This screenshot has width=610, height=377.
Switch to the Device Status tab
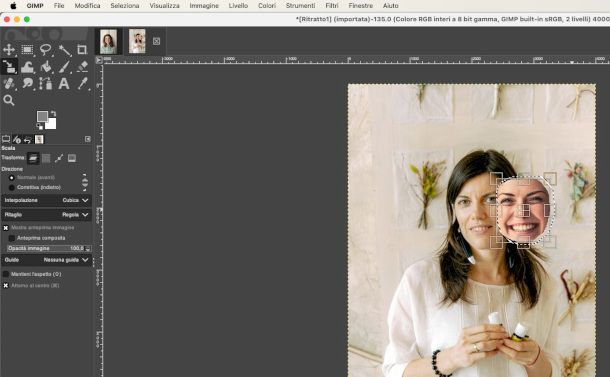(17, 139)
